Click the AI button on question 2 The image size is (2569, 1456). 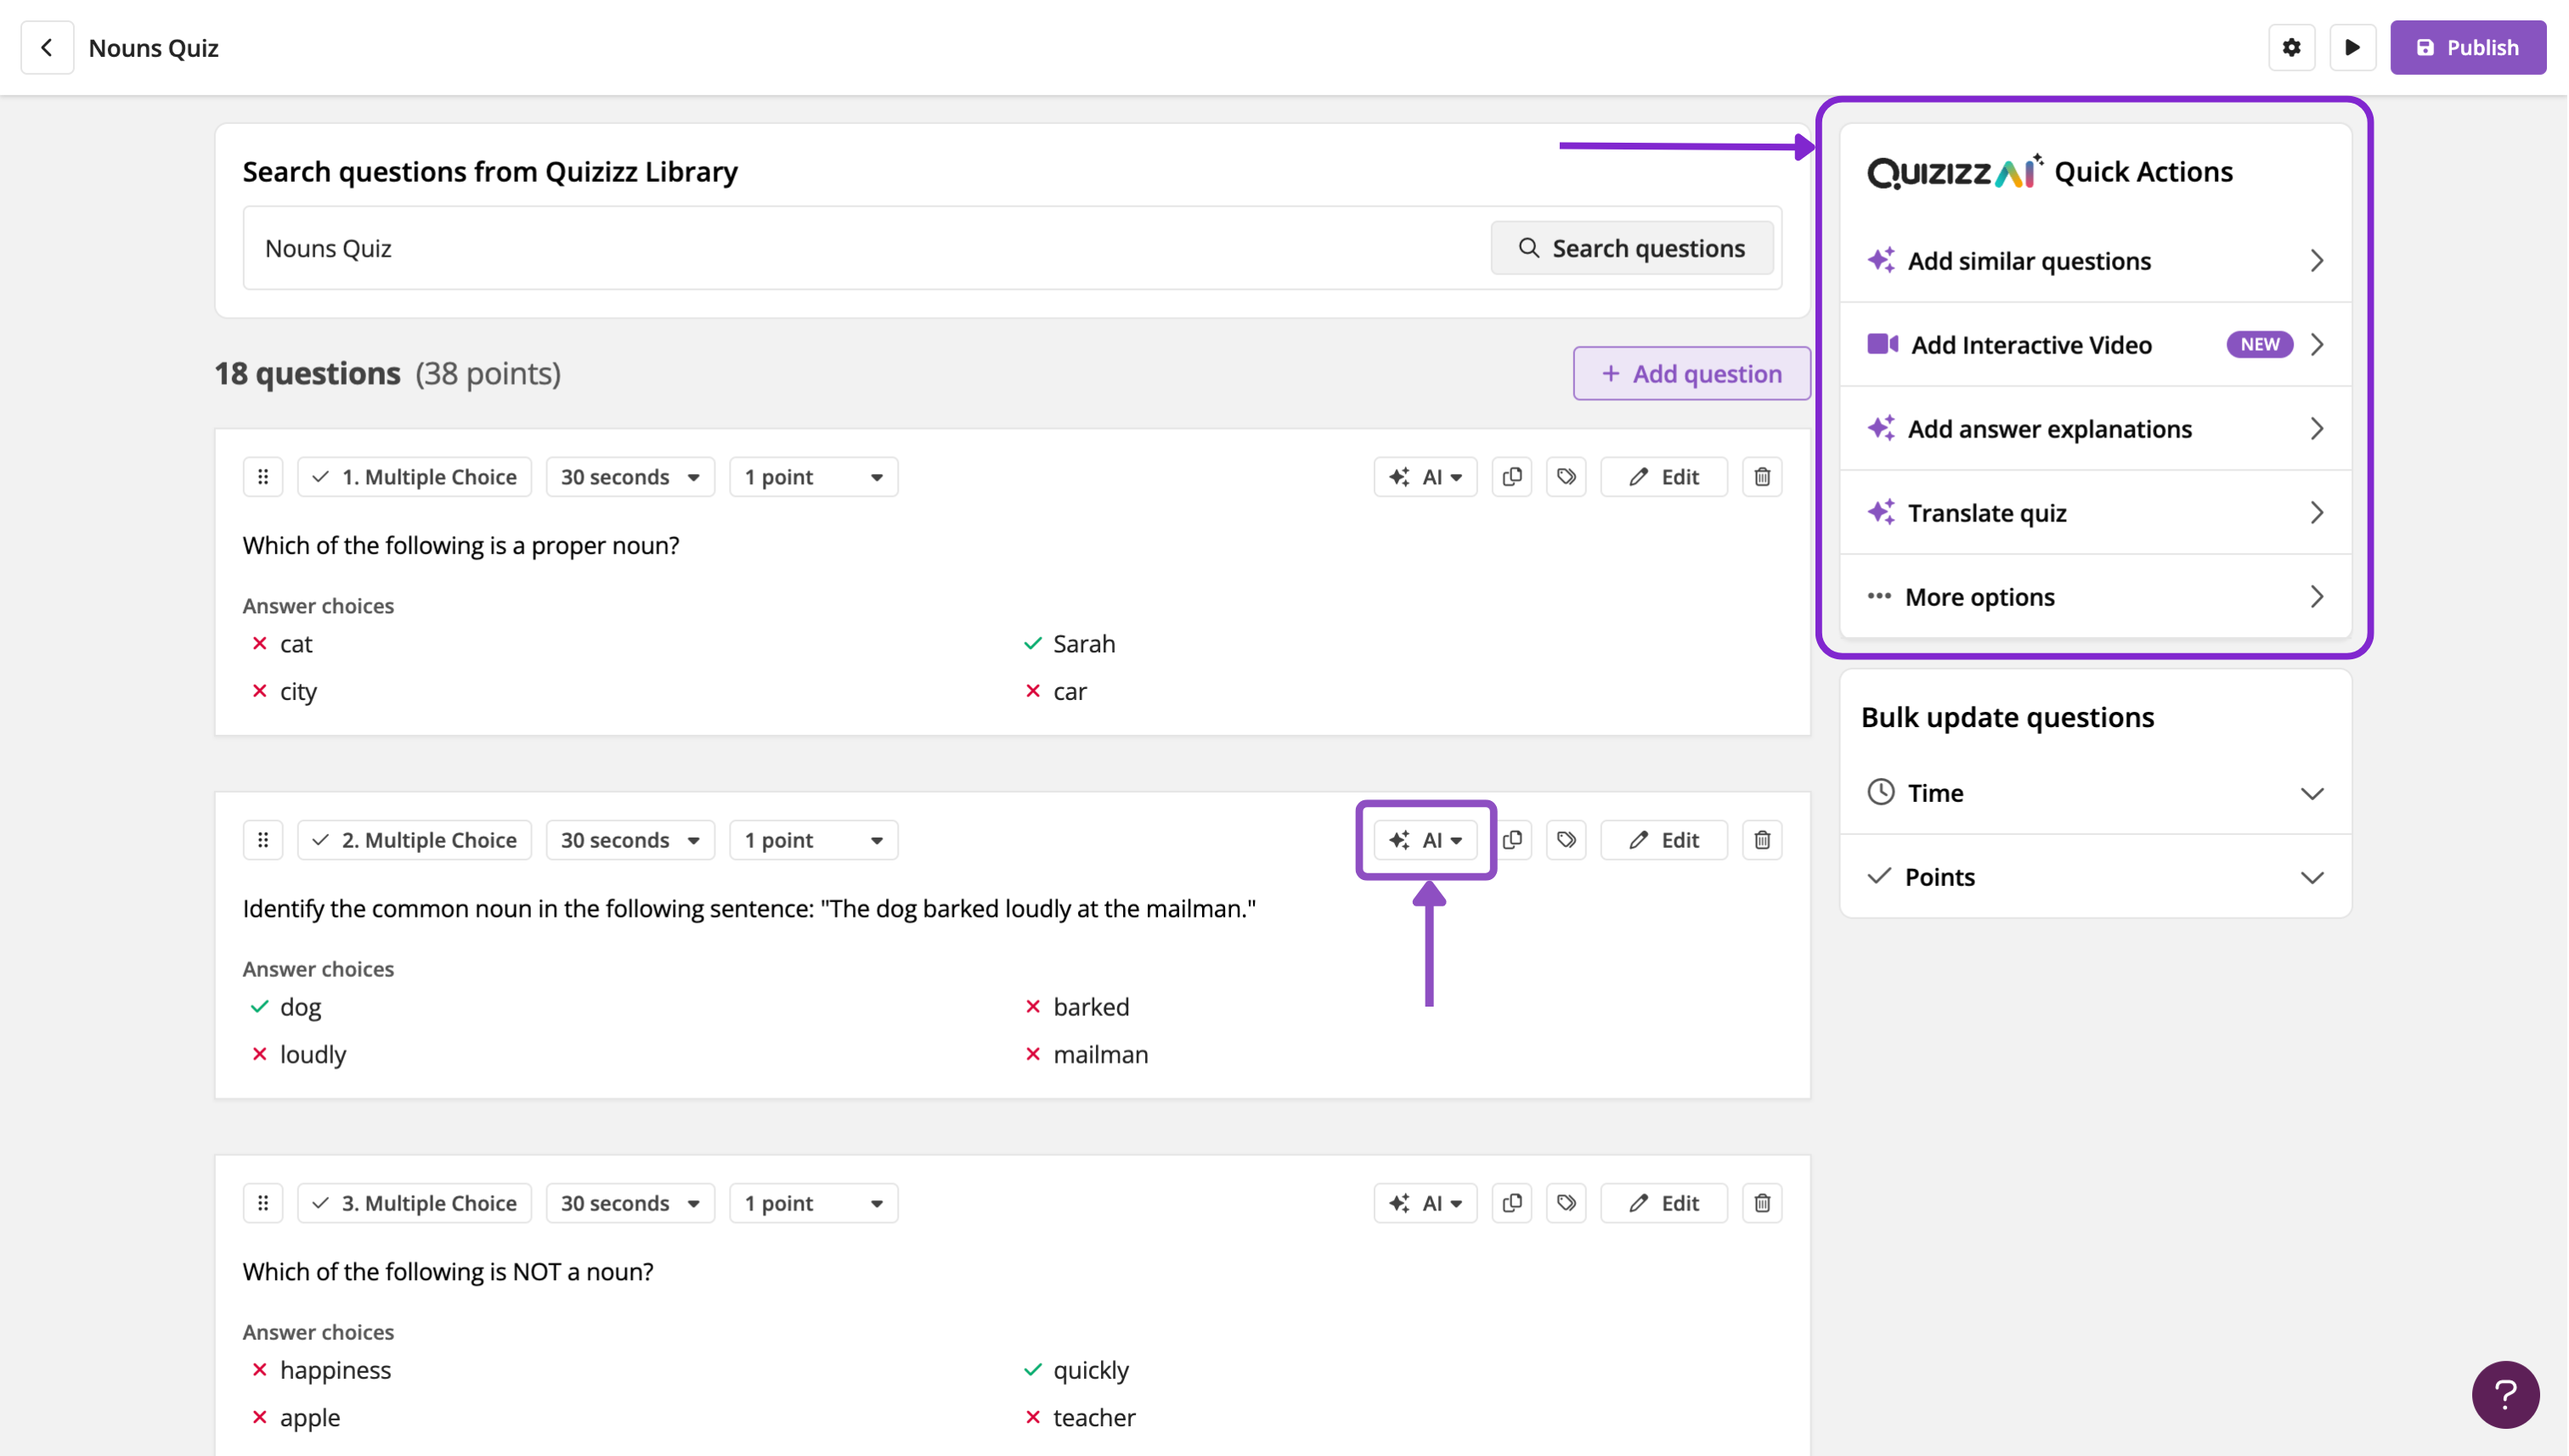tap(1426, 840)
